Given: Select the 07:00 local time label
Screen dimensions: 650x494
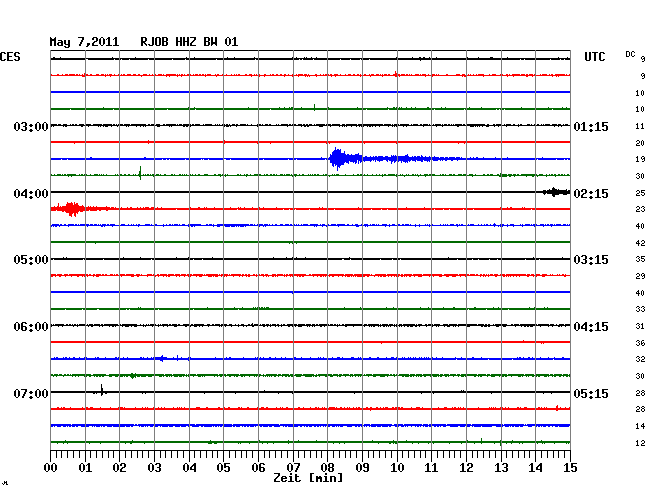Looking at the screenshot, I should tap(31, 393).
